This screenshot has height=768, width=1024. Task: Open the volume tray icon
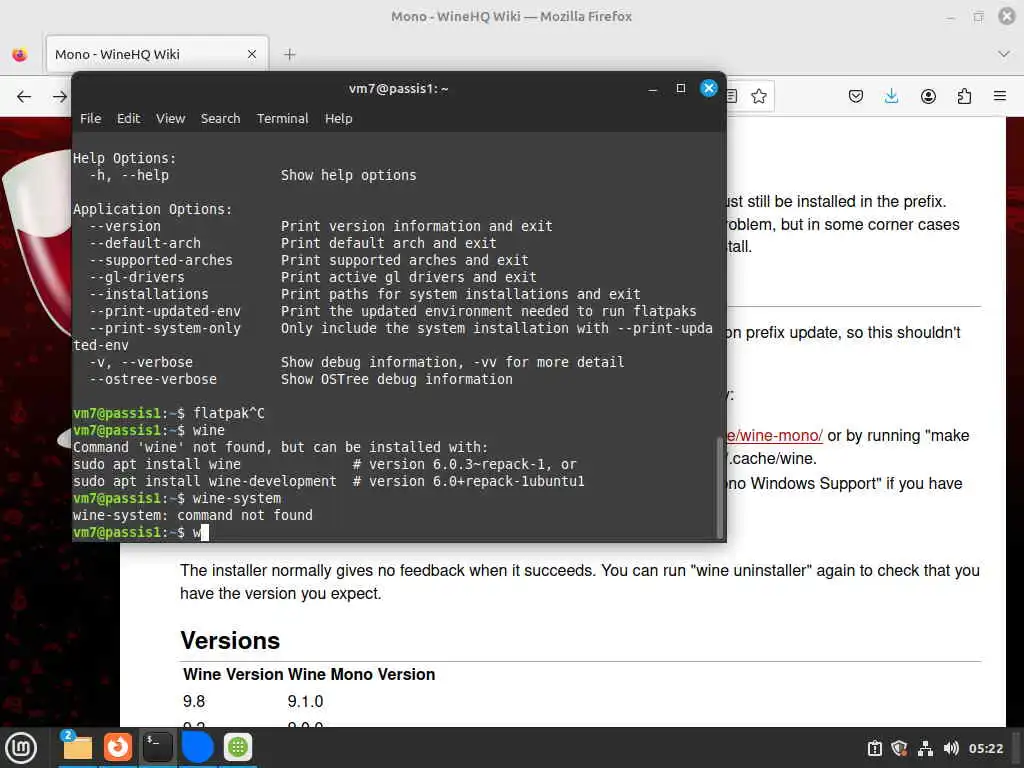coord(951,748)
